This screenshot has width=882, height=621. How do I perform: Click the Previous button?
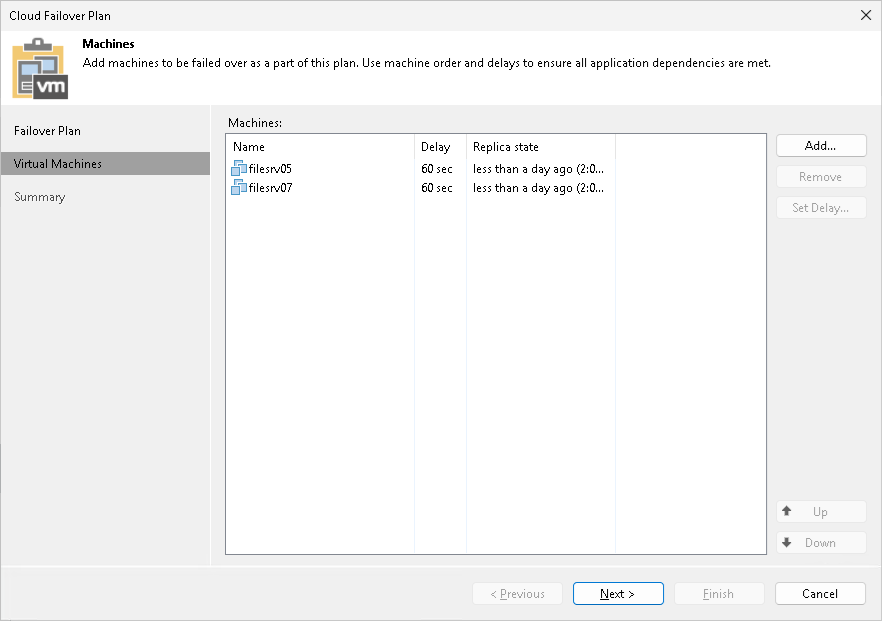coord(517,593)
